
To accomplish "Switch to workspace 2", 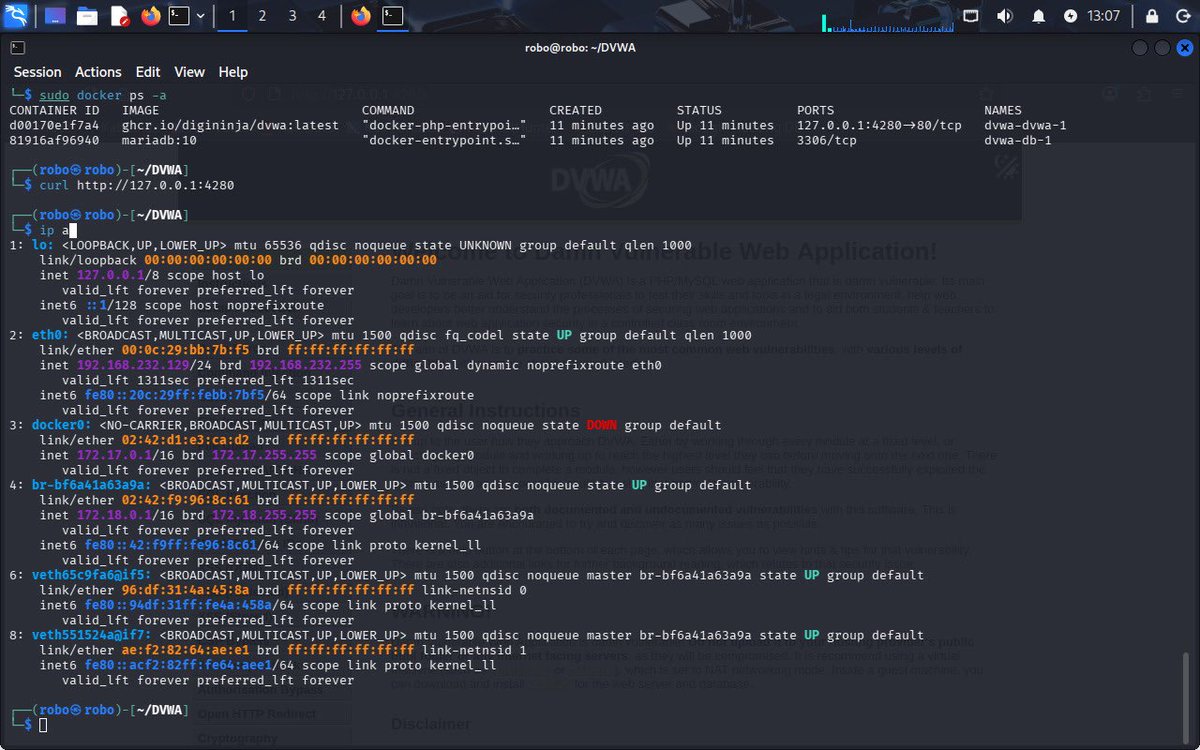I will tap(262, 16).
